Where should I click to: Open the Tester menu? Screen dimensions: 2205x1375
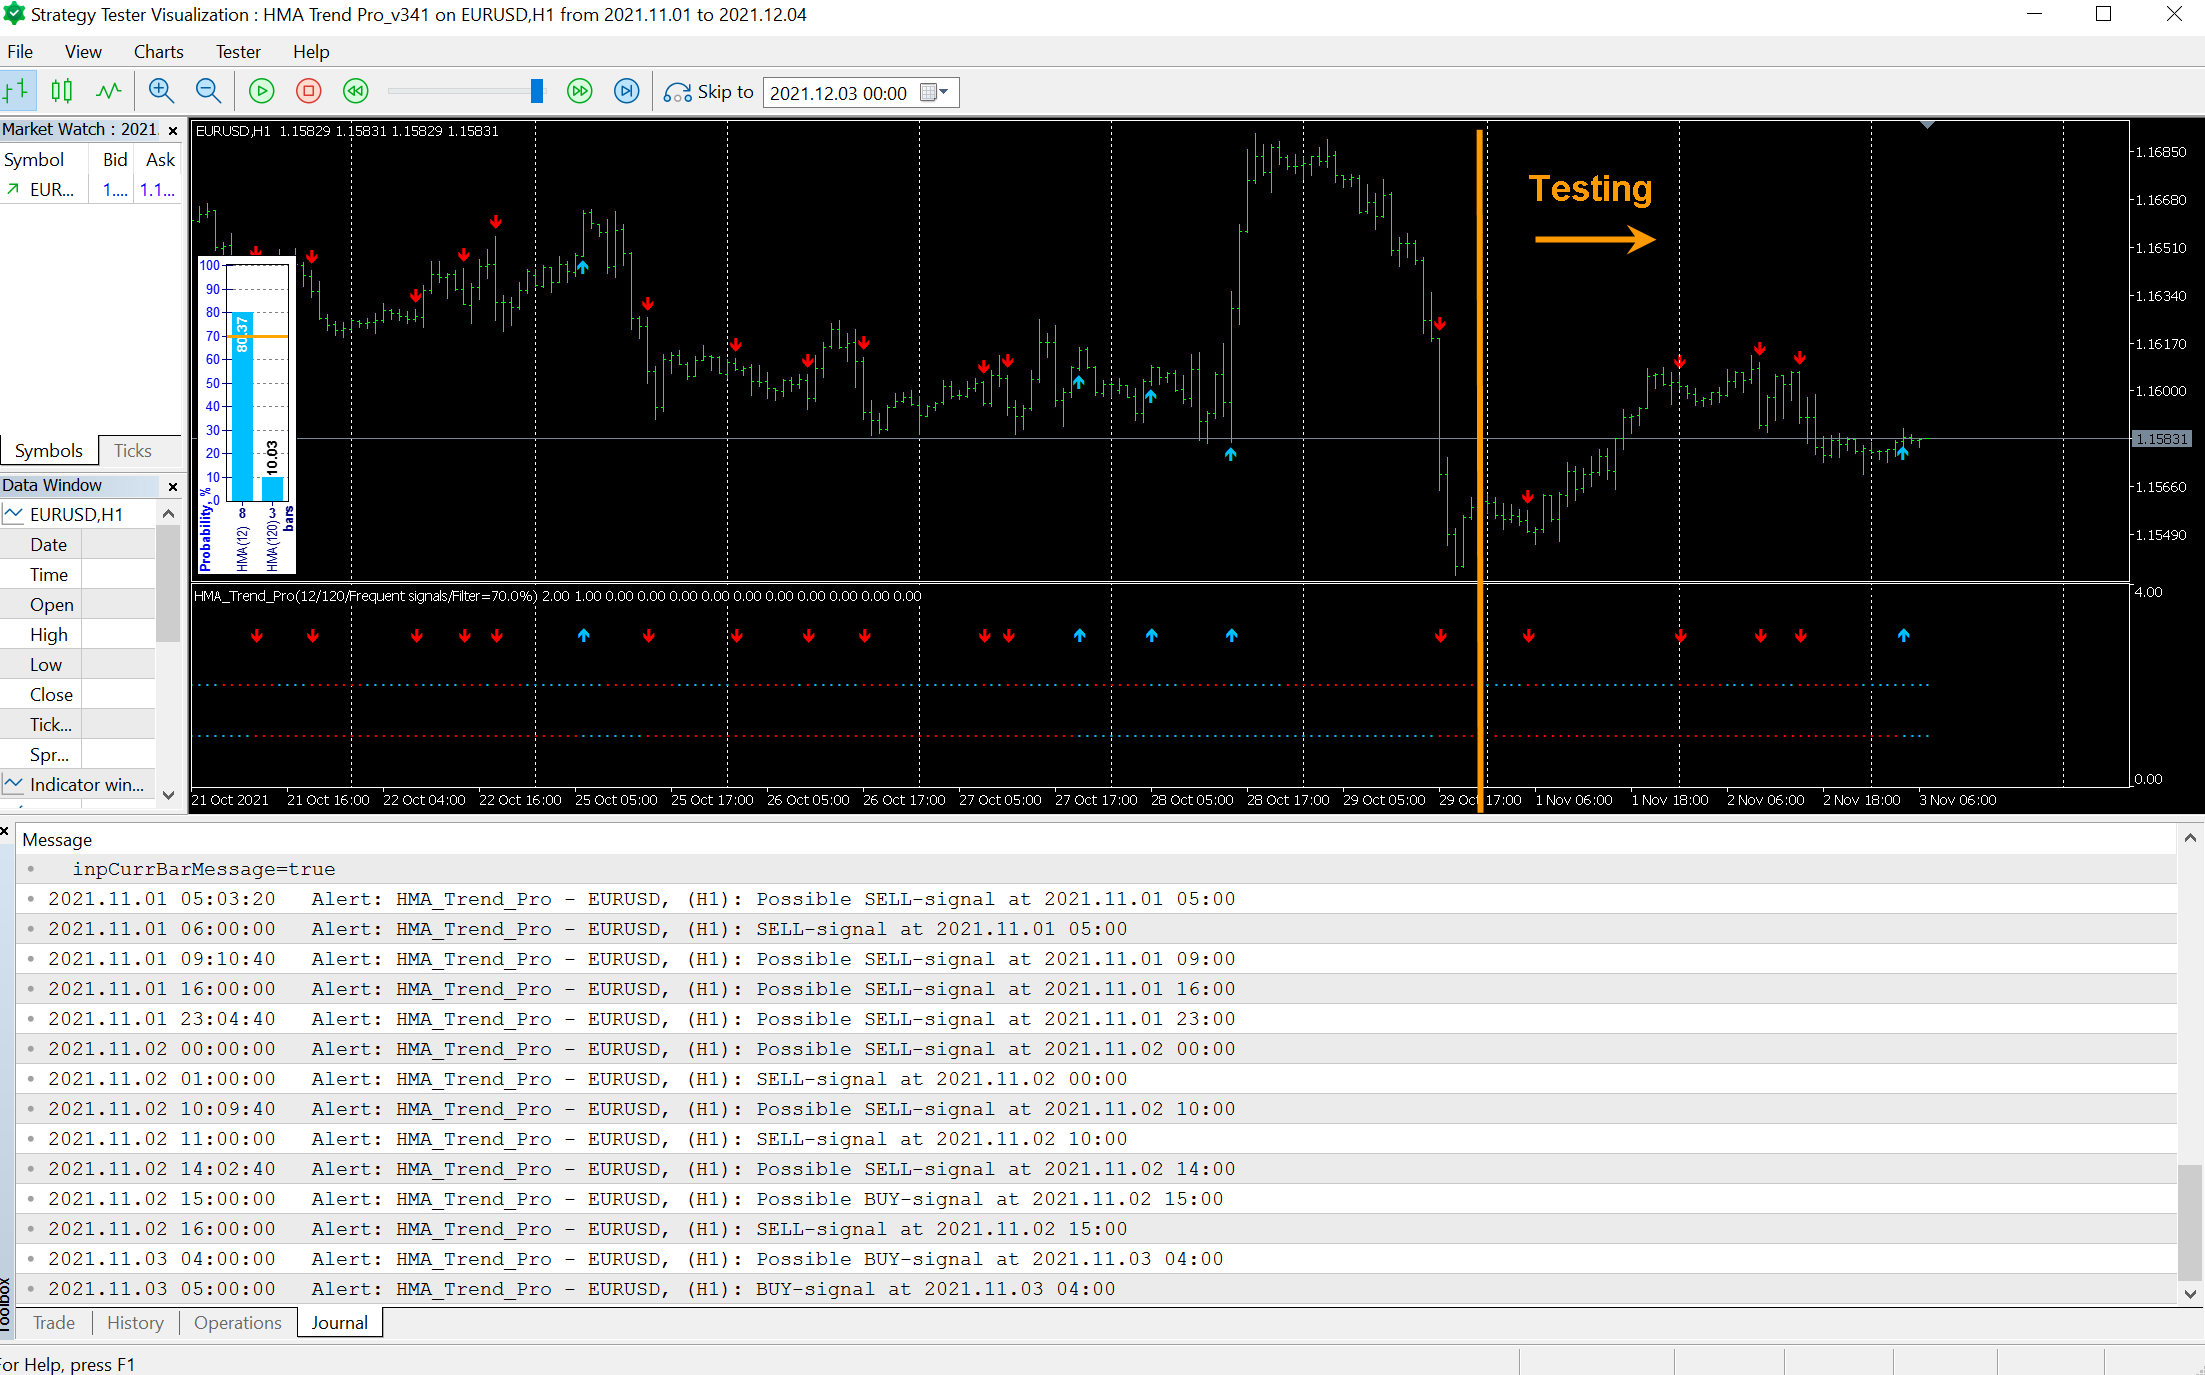point(237,52)
